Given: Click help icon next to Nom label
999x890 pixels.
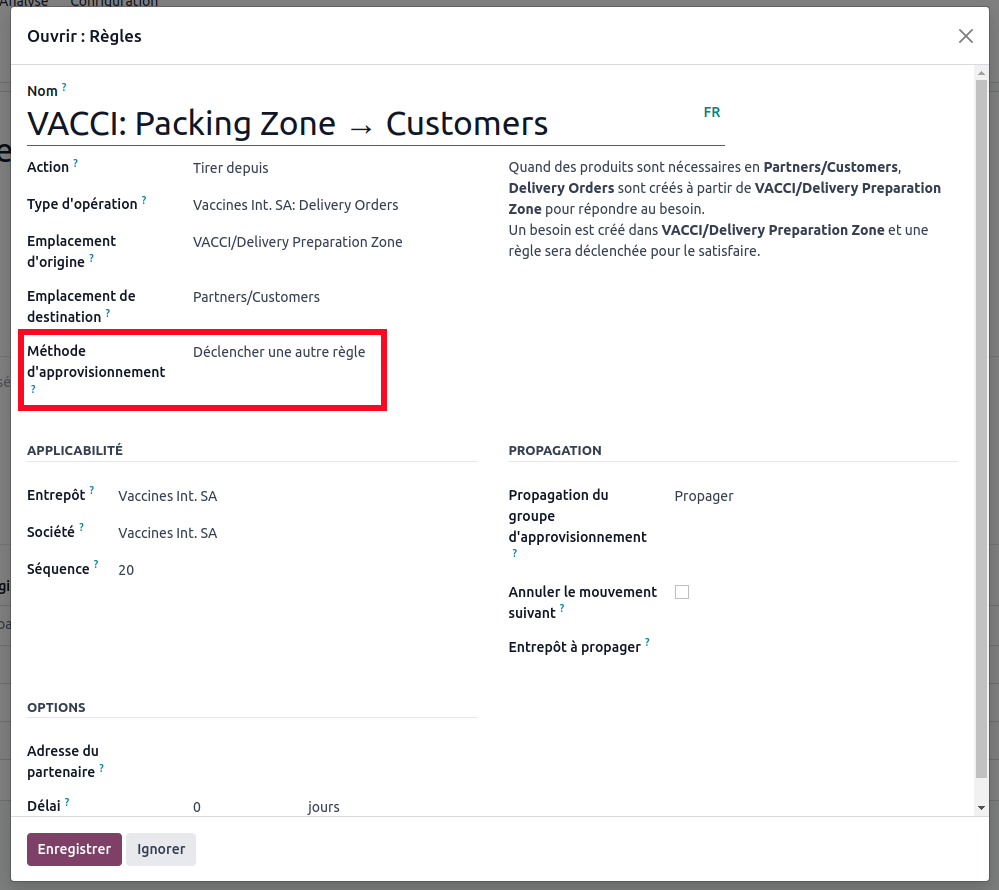Looking at the screenshot, I should pos(64,88).
